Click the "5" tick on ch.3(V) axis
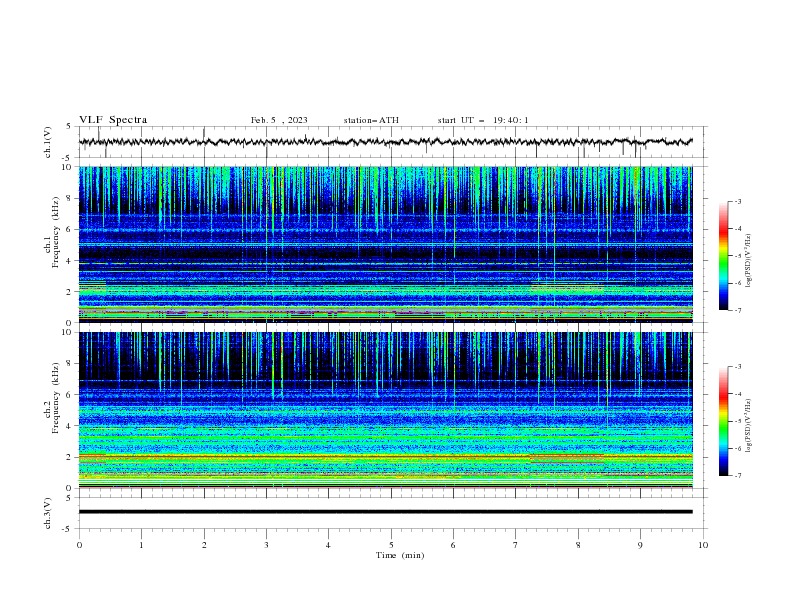 tap(70, 498)
